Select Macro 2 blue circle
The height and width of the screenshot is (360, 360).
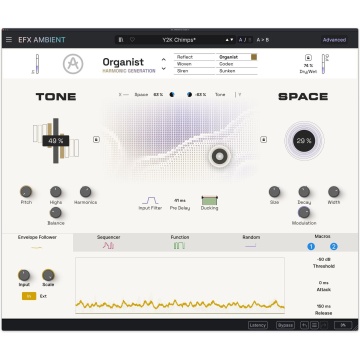[334, 247]
